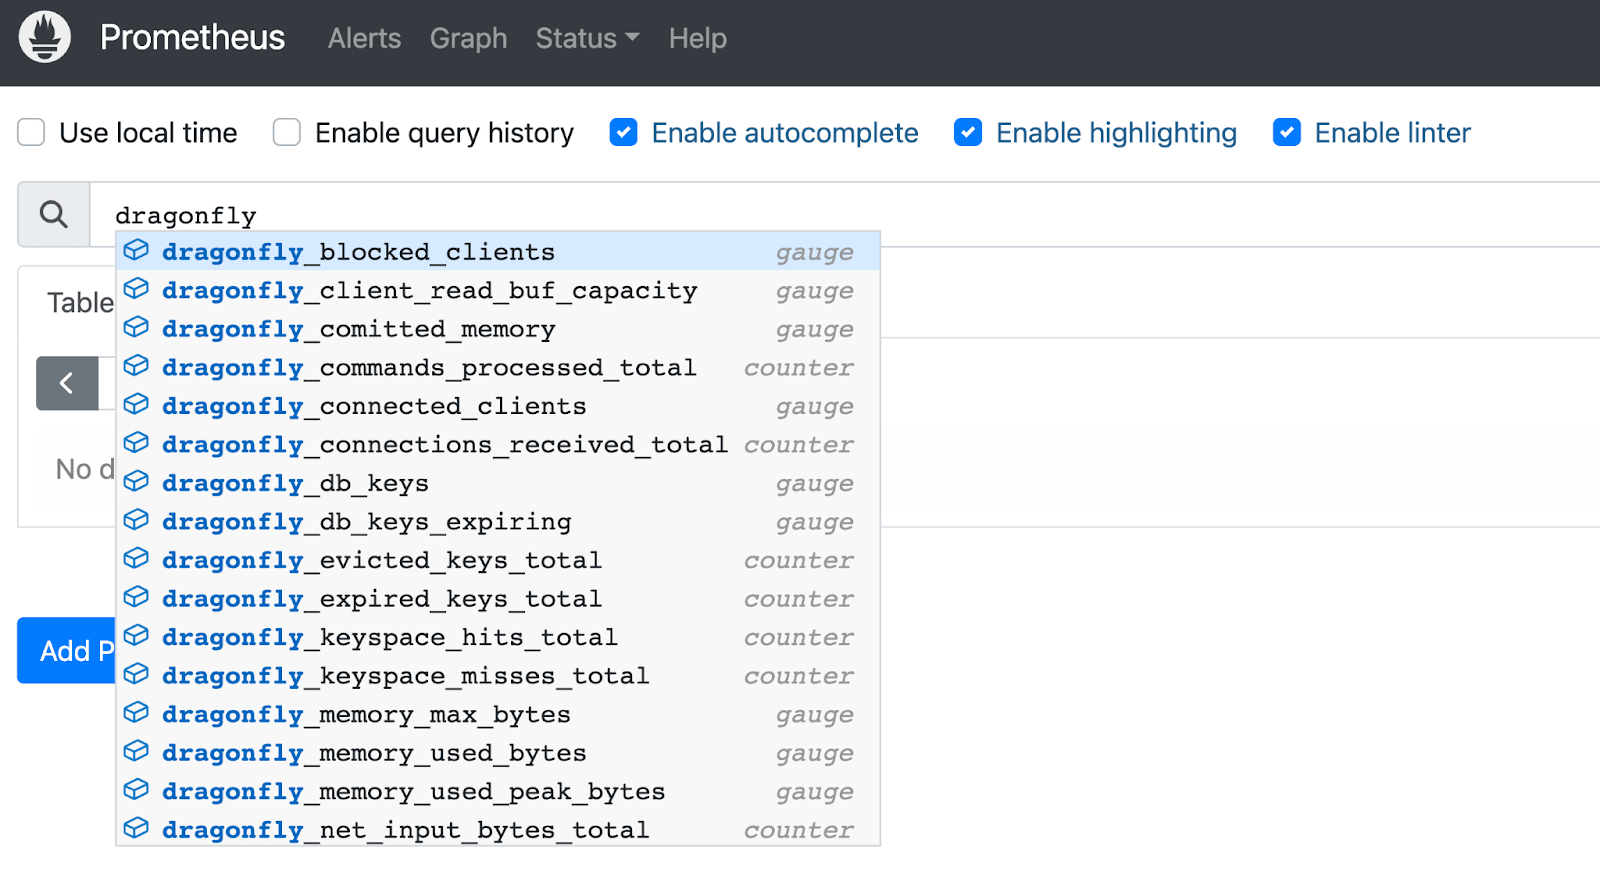Viewport: 1600px width, 896px height.
Task: Enable the Use local time checkbox
Action: pos(31,132)
